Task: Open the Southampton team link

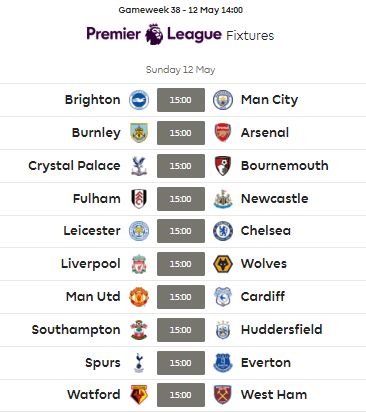Action: click(x=76, y=330)
